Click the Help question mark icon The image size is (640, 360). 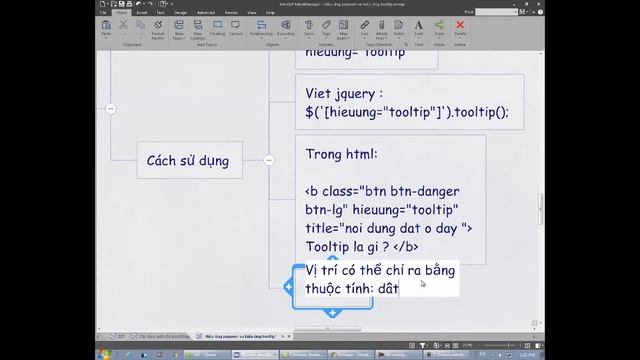[x=540, y=12]
